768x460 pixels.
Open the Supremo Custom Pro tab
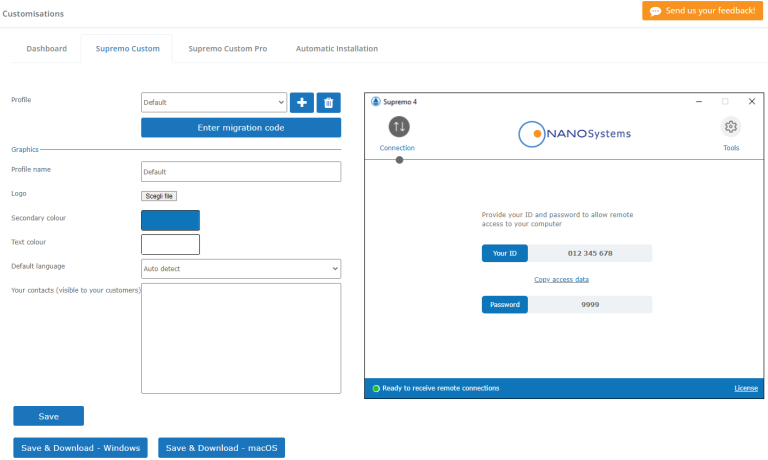point(228,48)
